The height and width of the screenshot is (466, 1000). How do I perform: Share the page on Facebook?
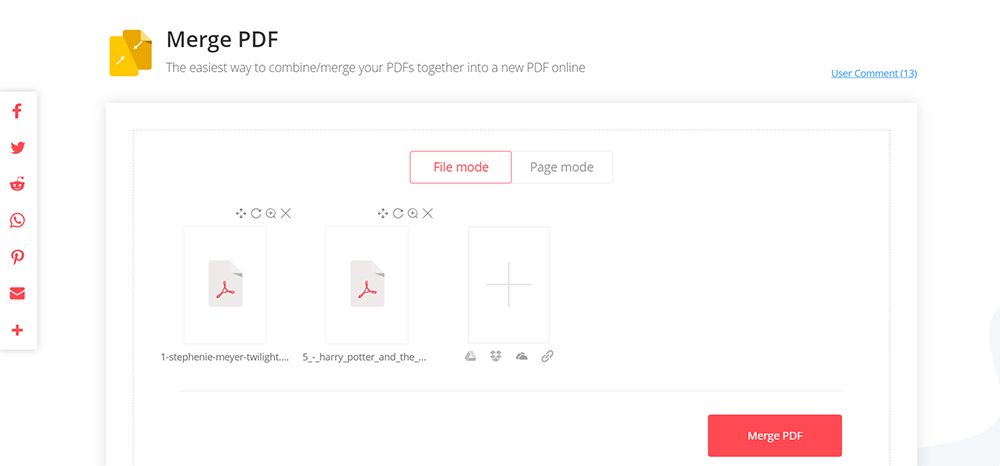[17, 111]
